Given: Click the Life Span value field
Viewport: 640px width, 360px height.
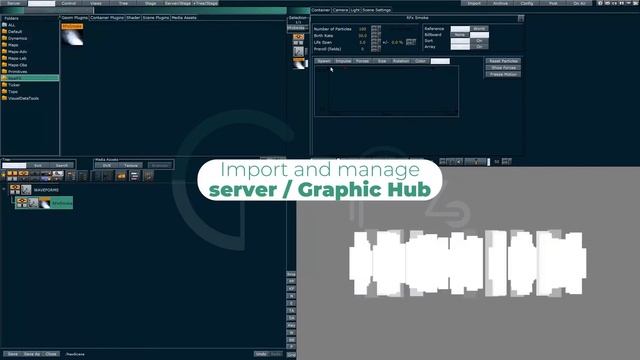Looking at the screenshot, I should (x=362, y=42).
